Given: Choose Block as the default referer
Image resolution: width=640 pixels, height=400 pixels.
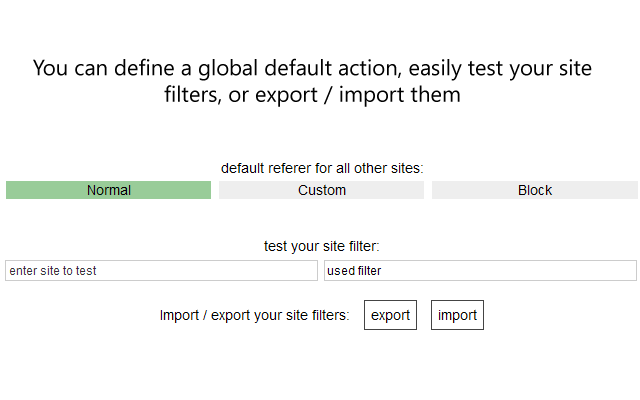Looking at the screenshot, I should 535,190.
